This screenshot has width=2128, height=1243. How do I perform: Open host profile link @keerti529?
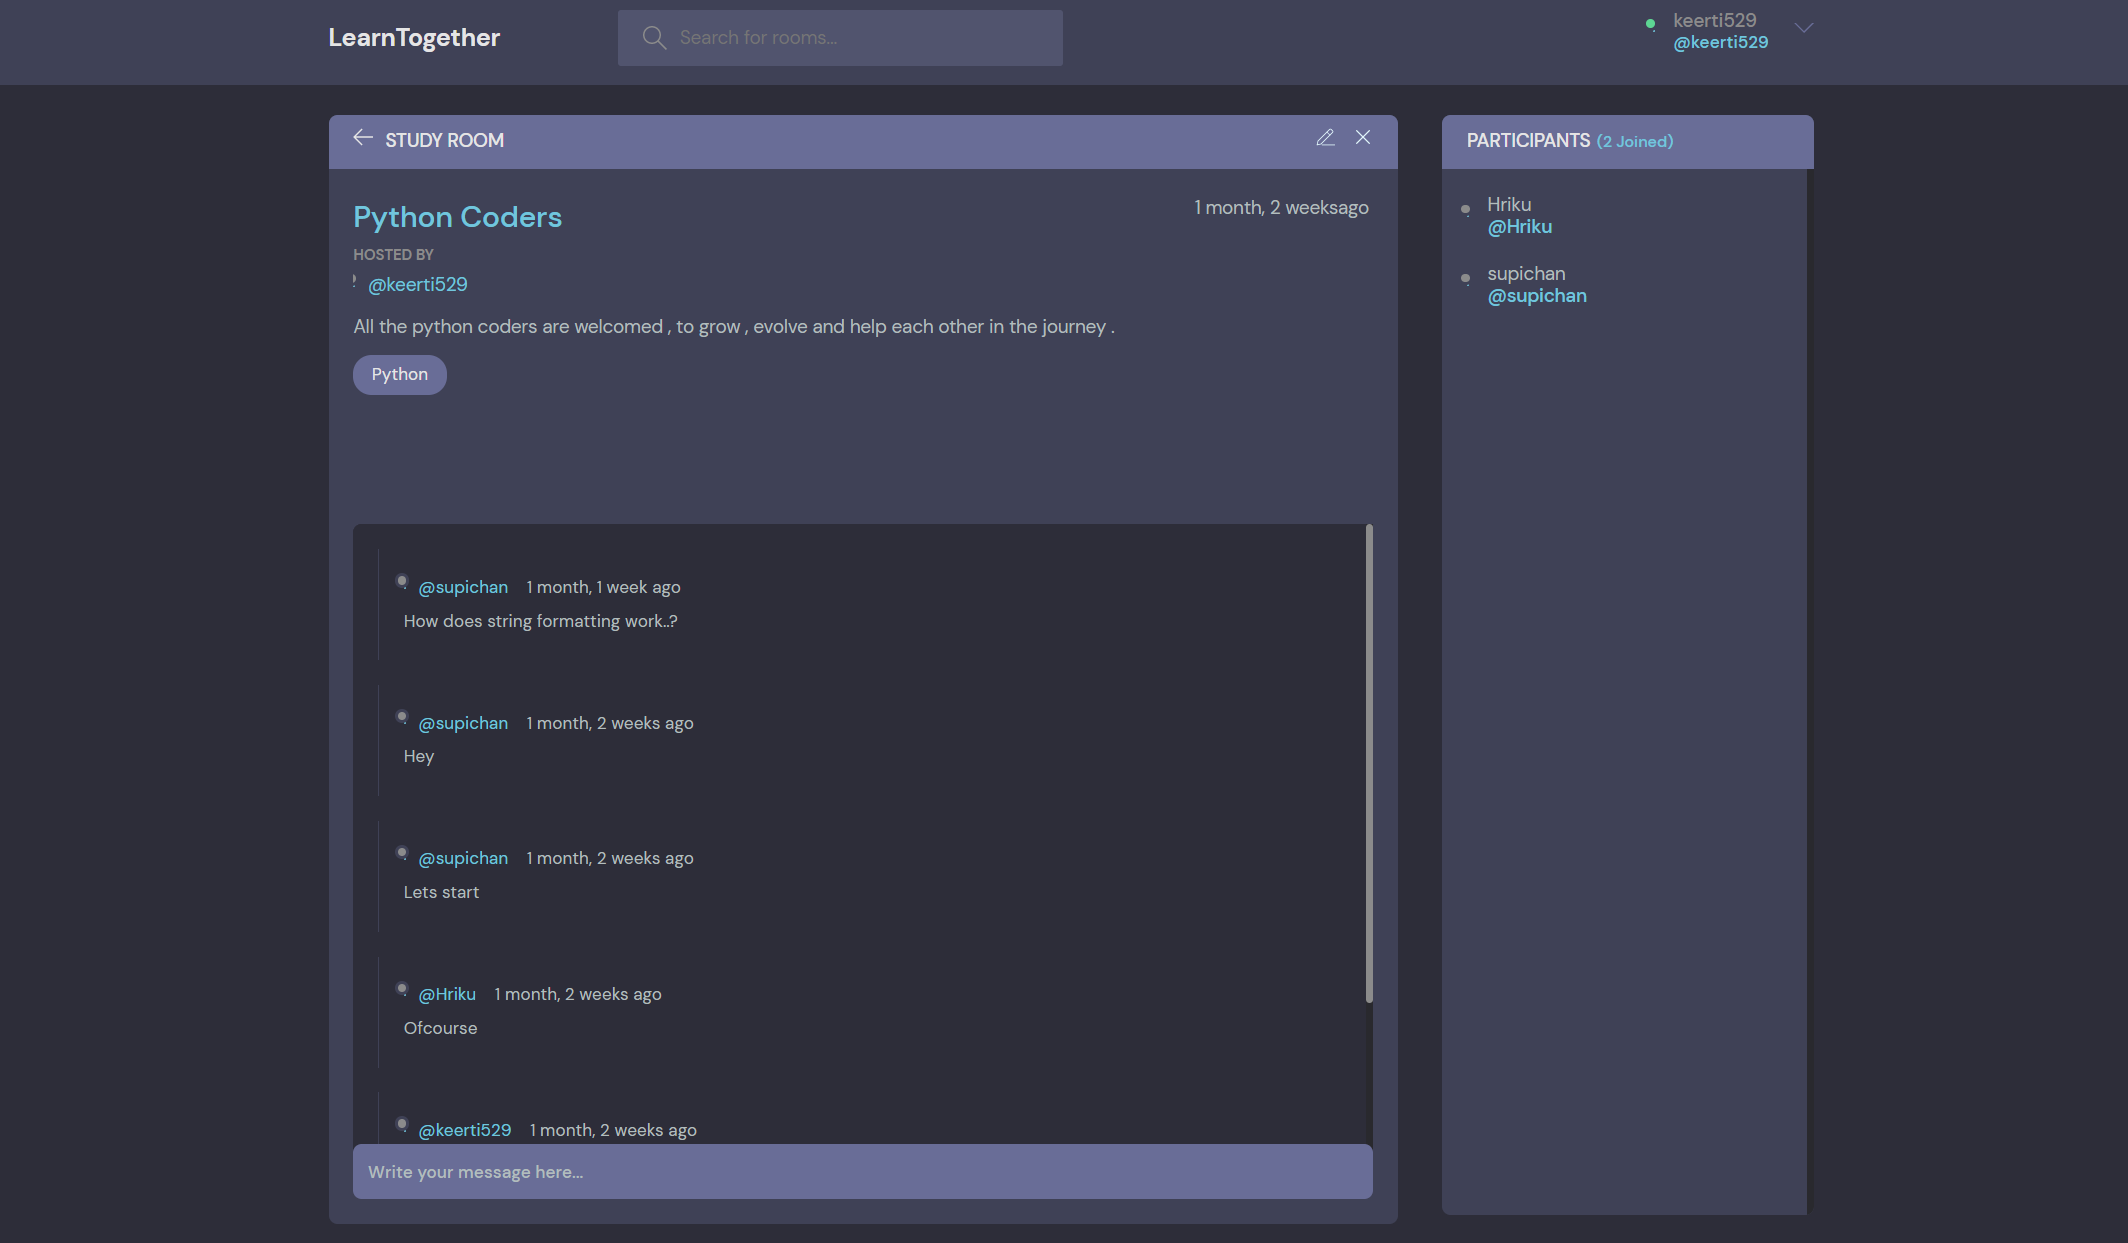click(417, 284)
